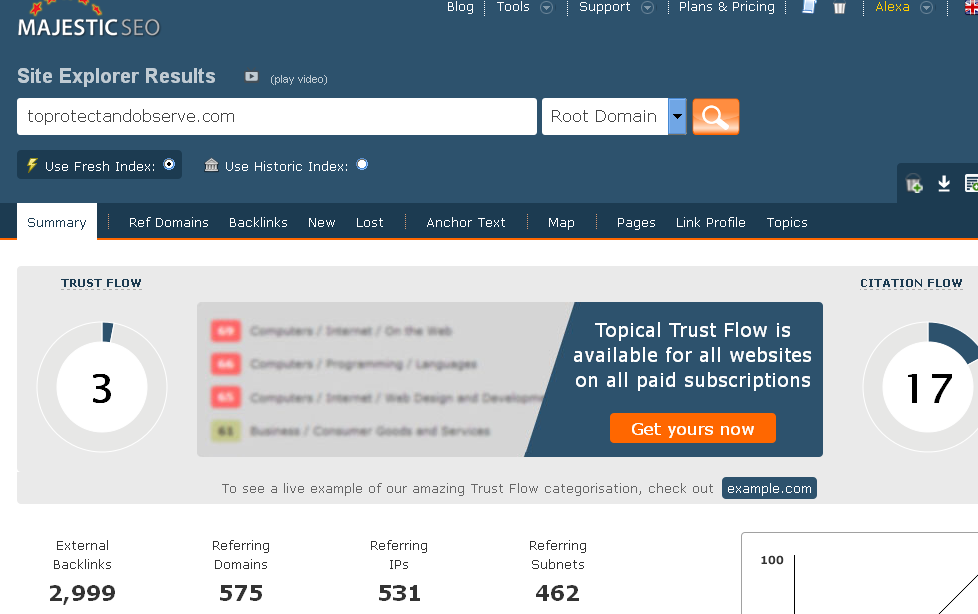Click the add report table icon
This screenshot has width=978, height=614.
pyautogui.click(x=971, y=183)
